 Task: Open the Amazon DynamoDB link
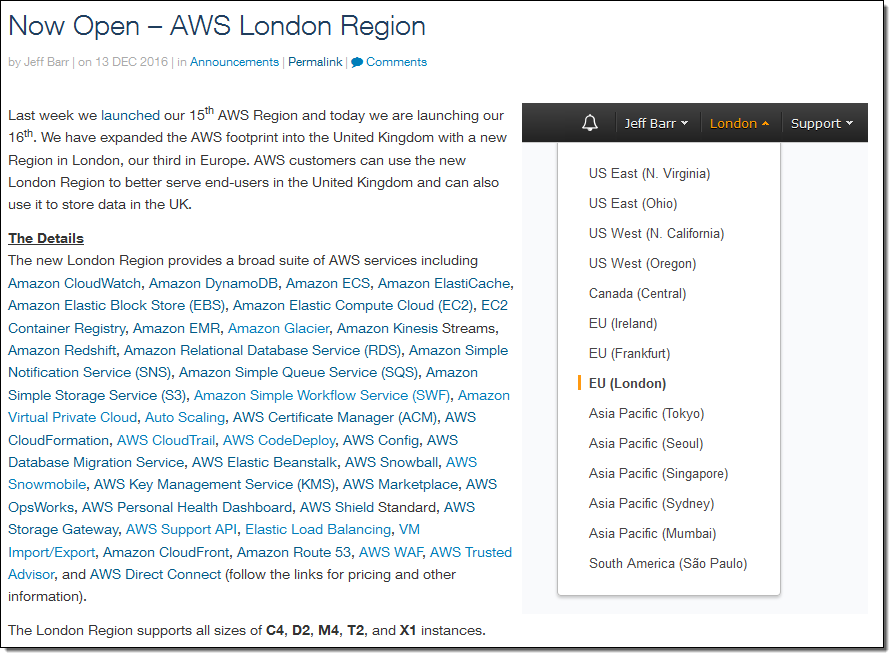click(213, 283)
